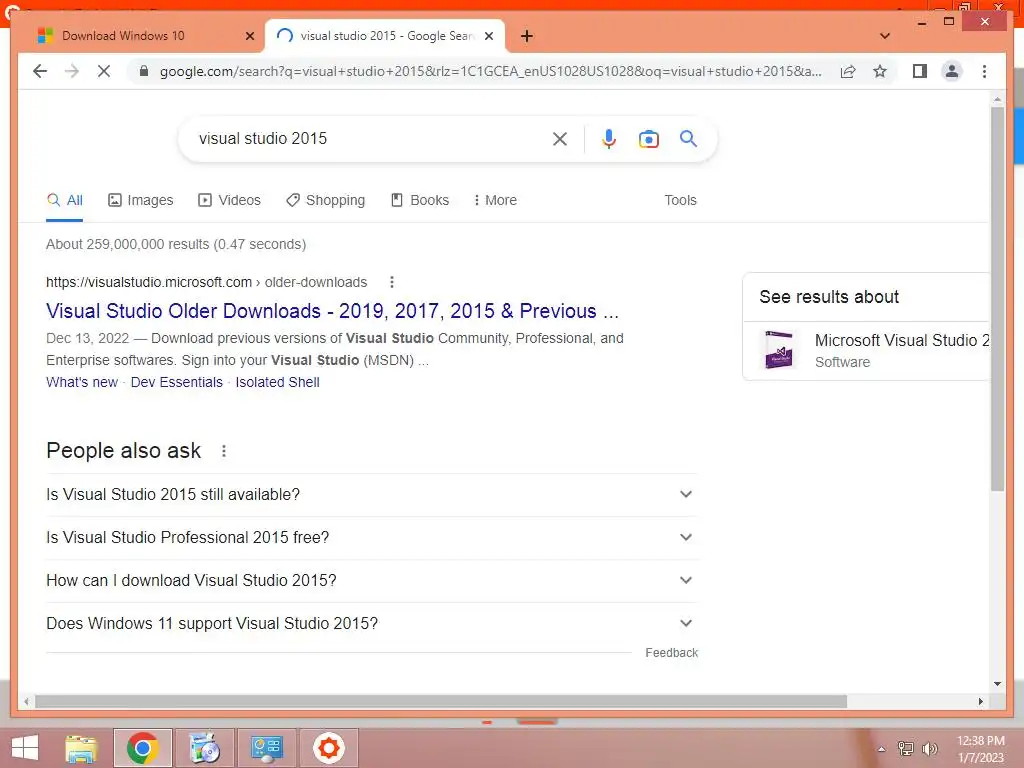This screenshot has height=768, width=1024.
Task: Click the forward navigation arrow
Action: coord(72,71)
